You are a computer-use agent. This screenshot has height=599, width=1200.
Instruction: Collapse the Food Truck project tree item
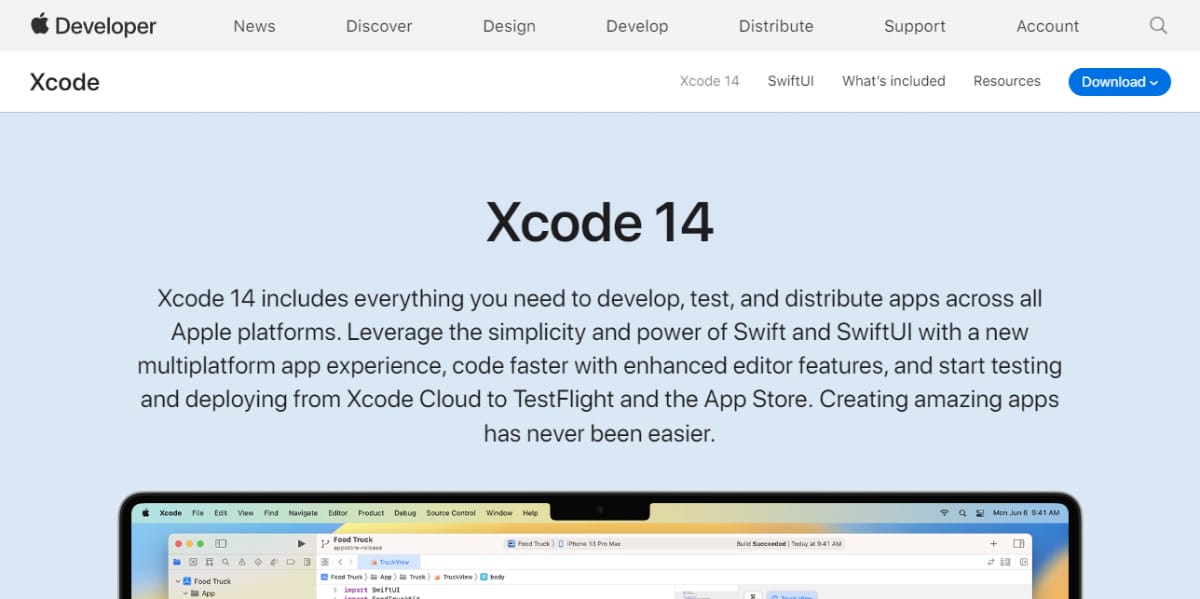click(x=178, y=581)
